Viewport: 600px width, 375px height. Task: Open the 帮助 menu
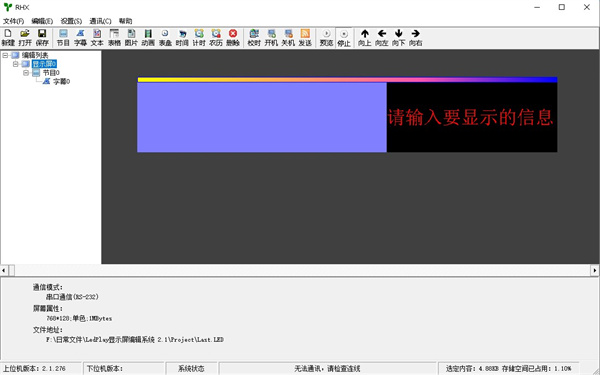126,21
